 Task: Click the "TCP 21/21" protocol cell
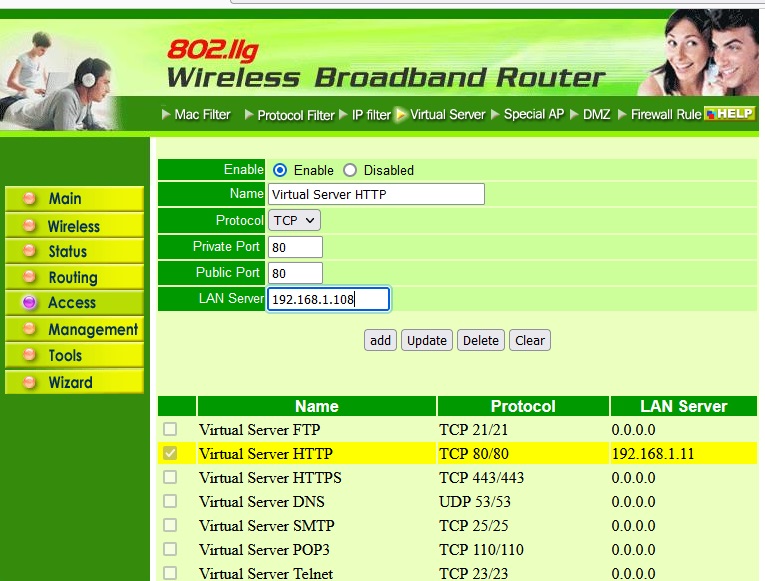(473, 430)
